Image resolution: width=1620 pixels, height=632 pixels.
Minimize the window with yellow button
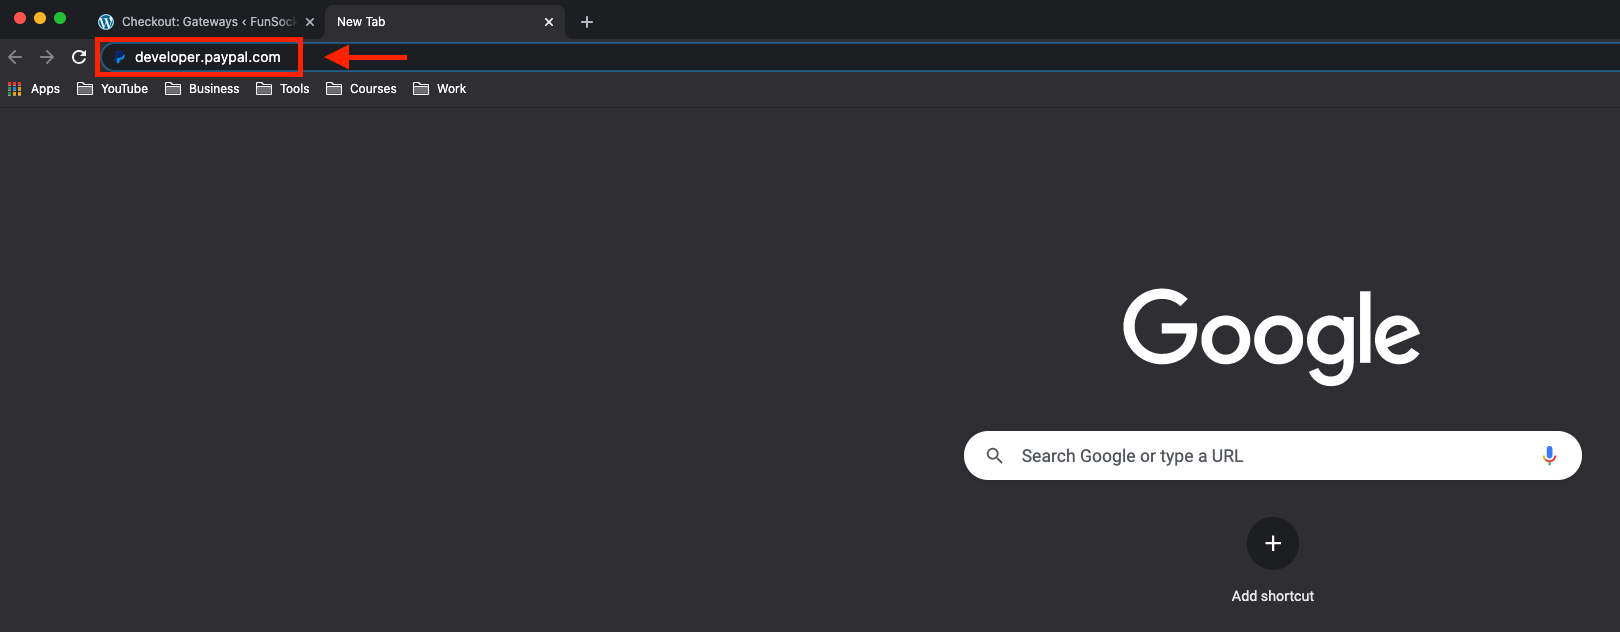click(40, 18)
